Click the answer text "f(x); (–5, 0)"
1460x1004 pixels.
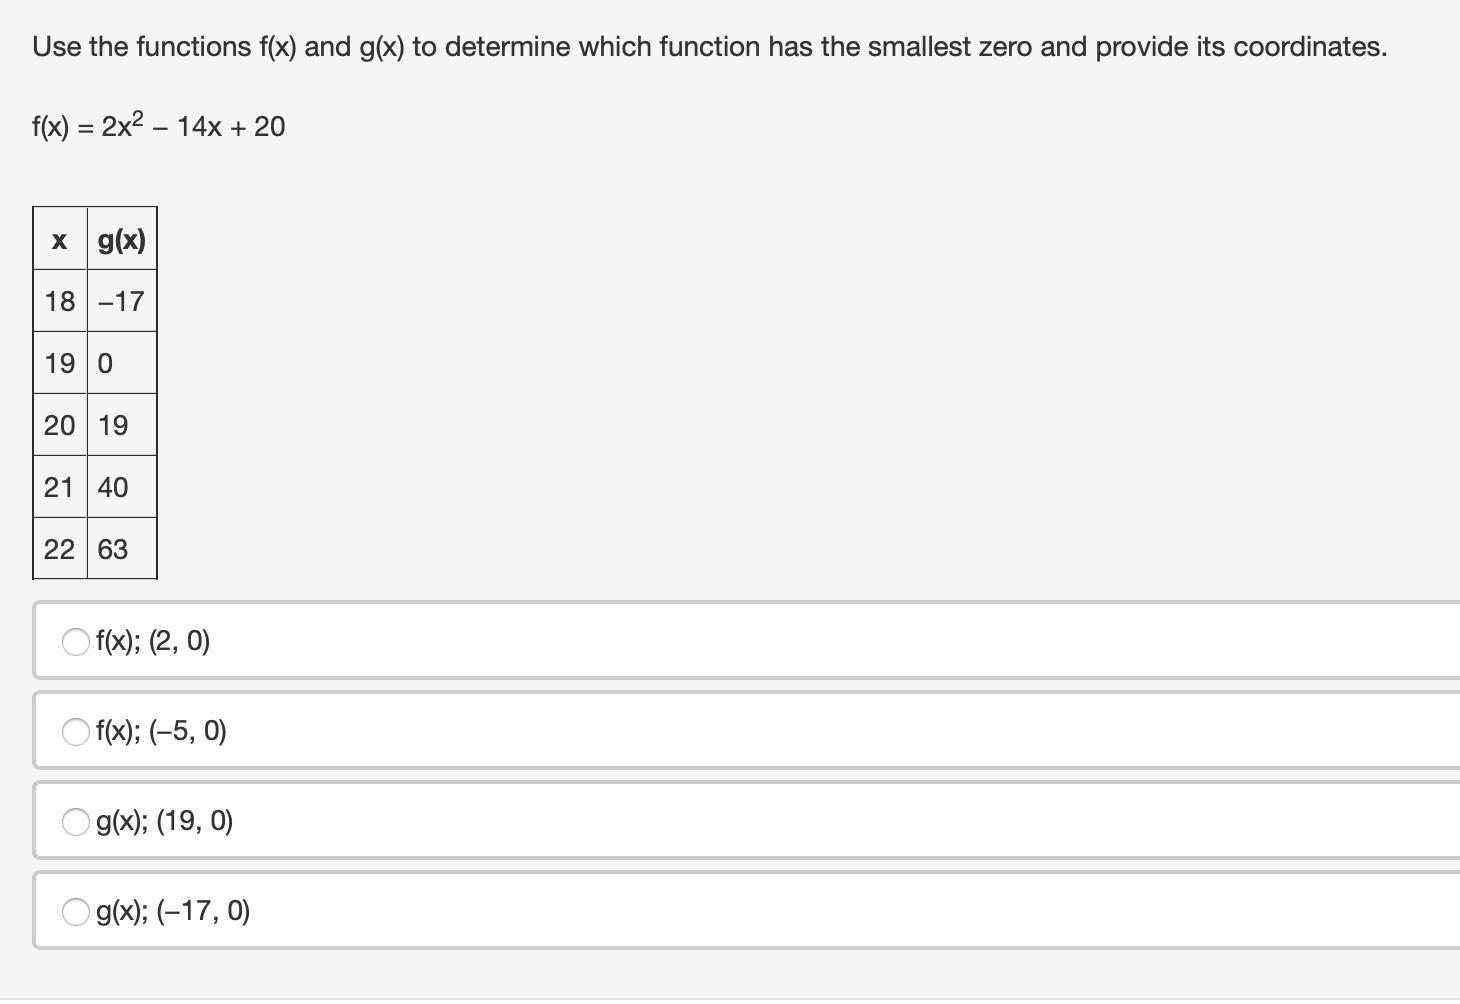pos(161,731)
